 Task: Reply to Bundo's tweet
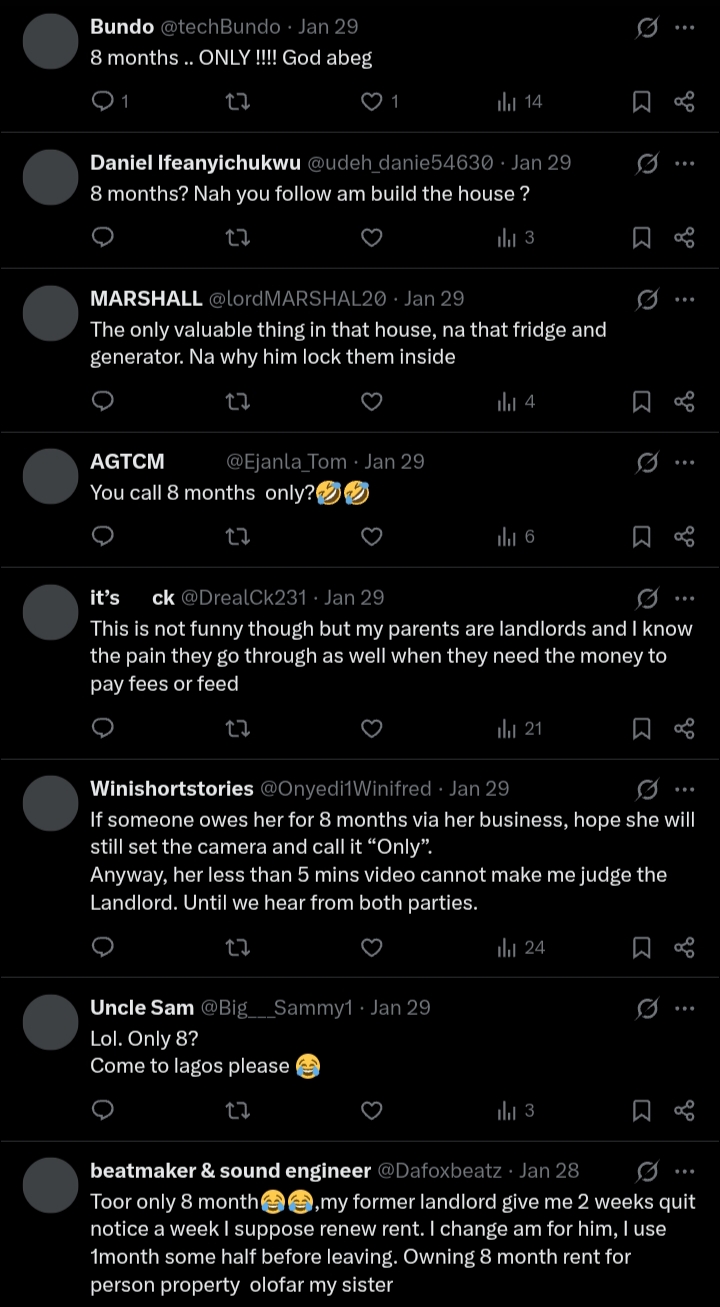coord(103,101)
